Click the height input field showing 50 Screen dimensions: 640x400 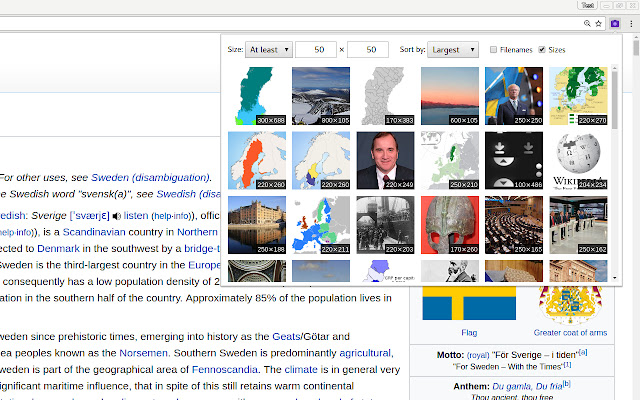coord(368,49)
